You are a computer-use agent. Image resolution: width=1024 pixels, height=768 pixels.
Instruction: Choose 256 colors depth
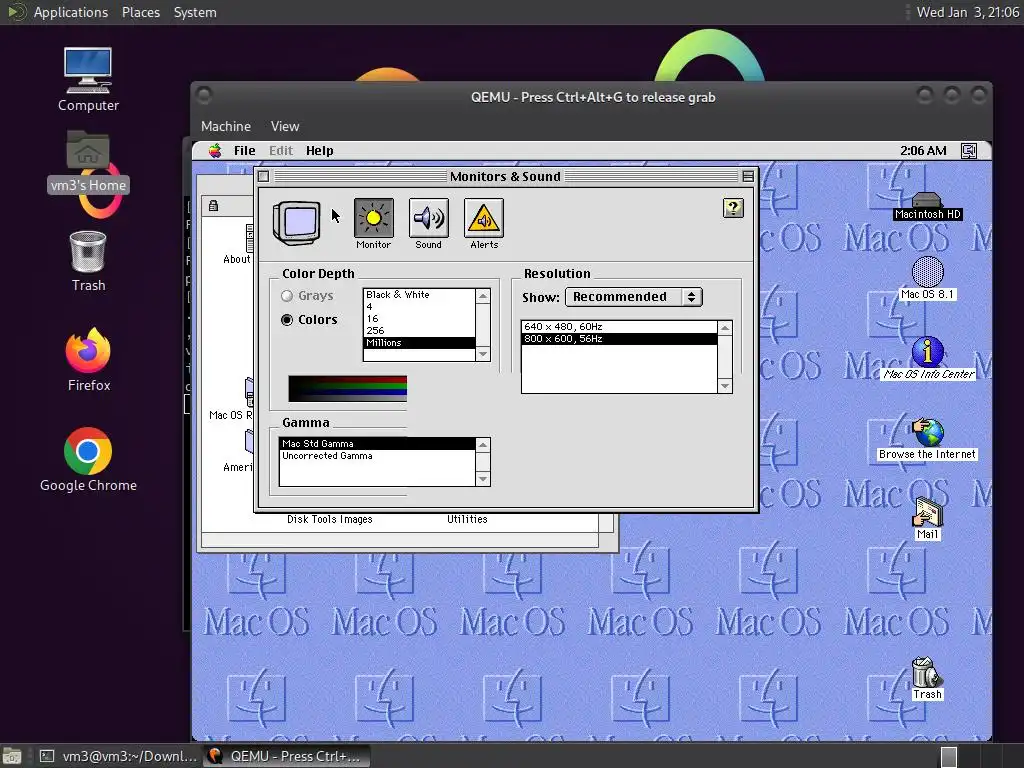tap(419, 330)
